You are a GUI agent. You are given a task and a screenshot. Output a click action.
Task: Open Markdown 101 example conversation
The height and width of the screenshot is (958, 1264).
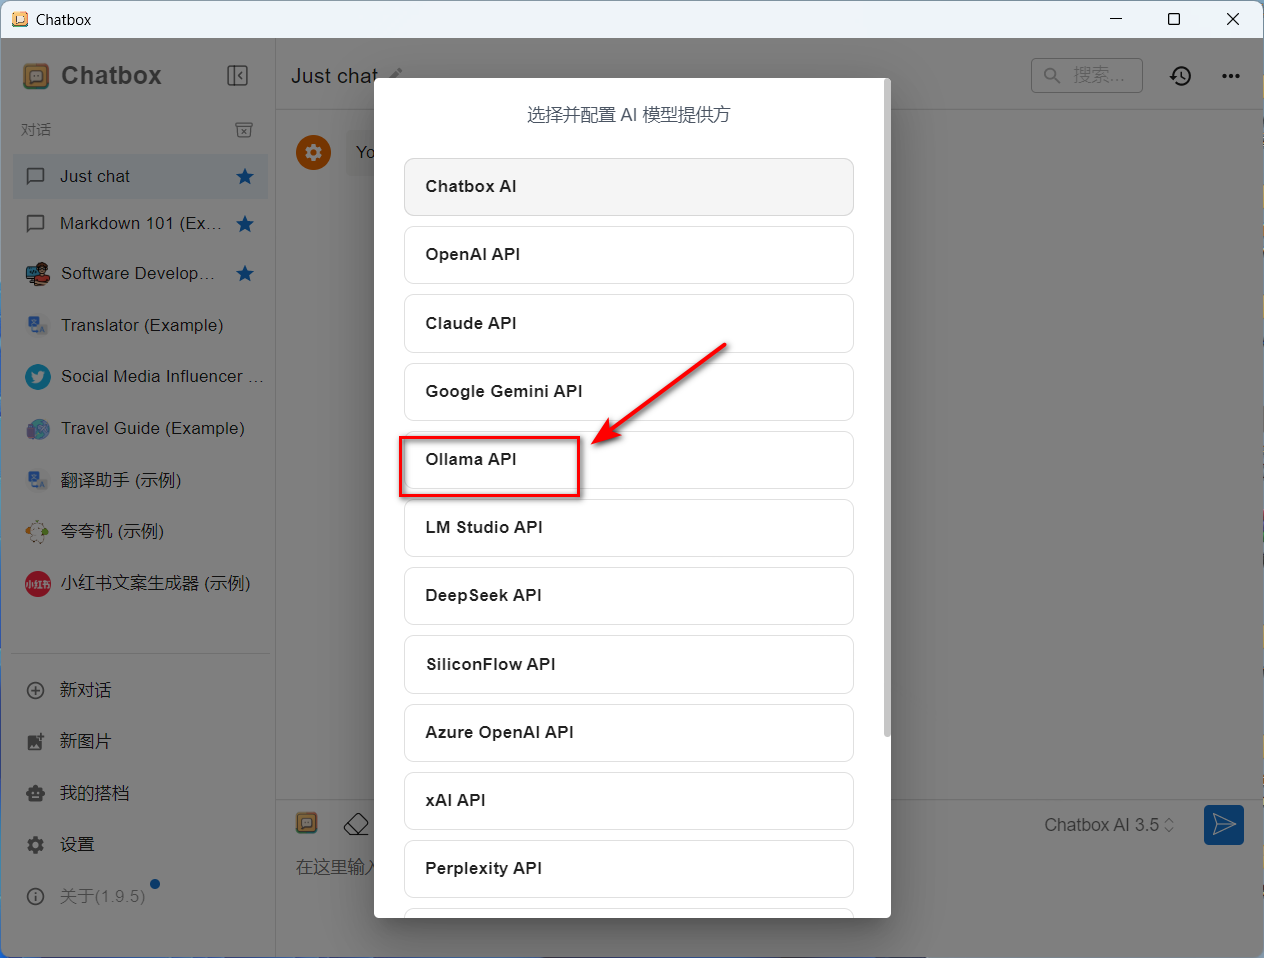[x=140, y=224]
